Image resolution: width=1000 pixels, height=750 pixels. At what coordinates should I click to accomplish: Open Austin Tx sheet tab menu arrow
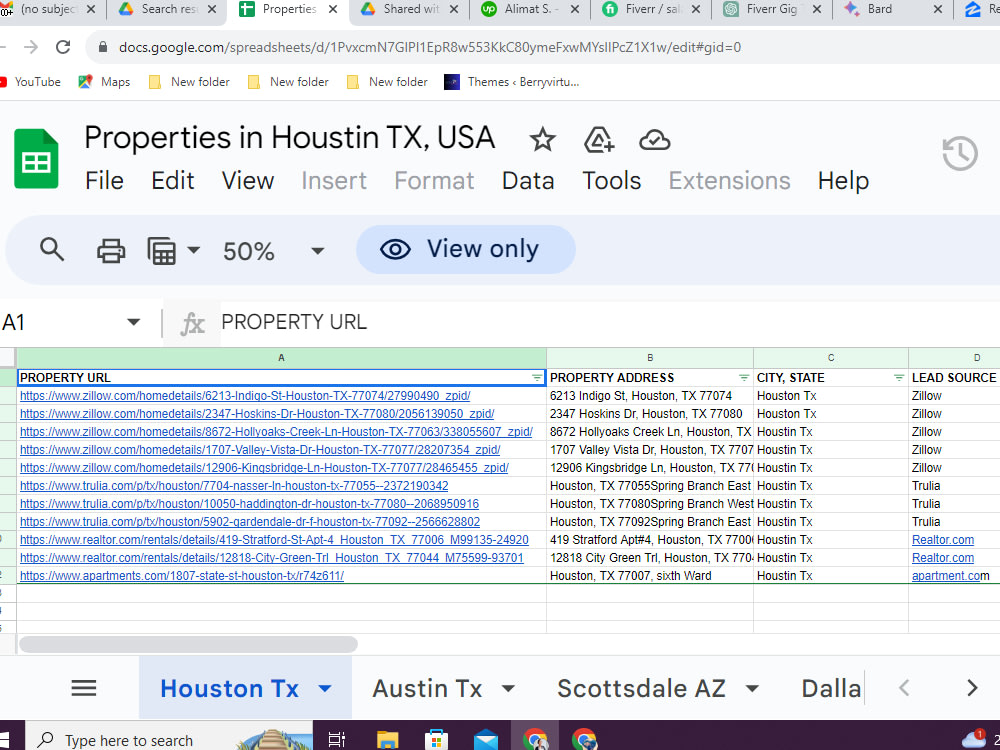click(x=508, y=688)
